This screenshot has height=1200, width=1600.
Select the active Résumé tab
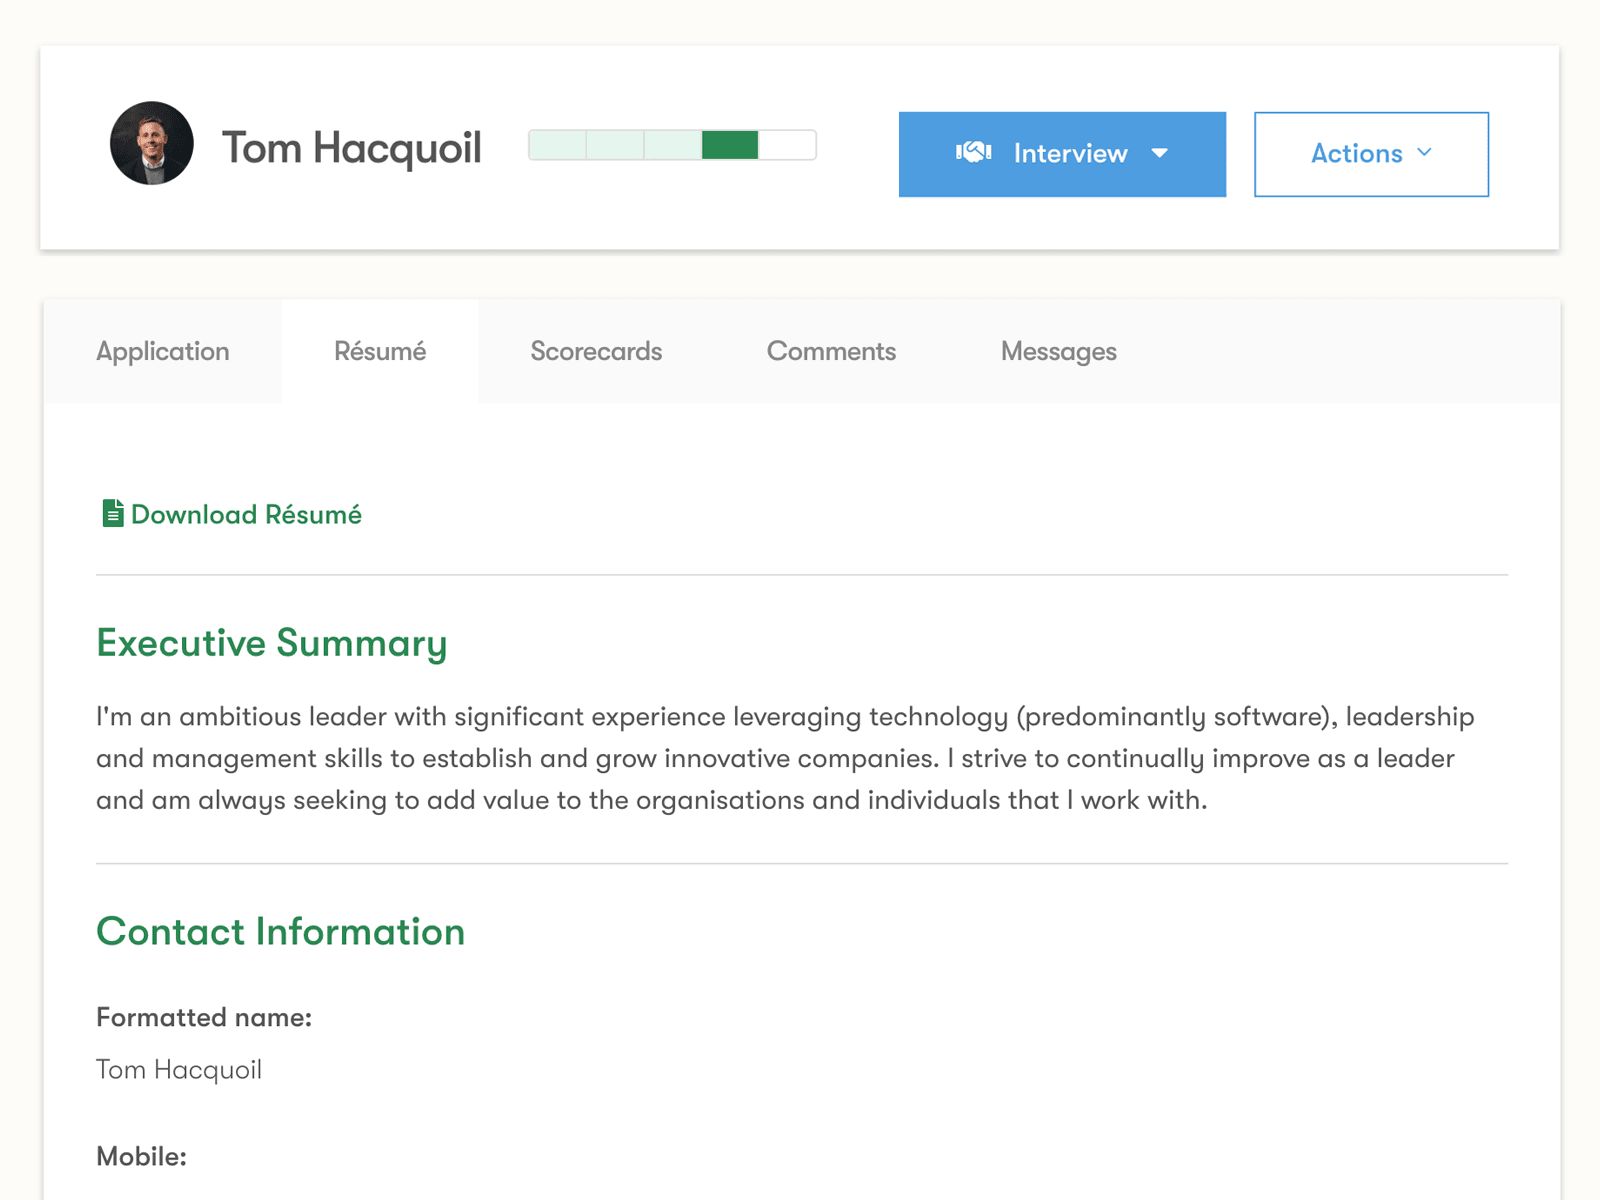click(380, 351)
